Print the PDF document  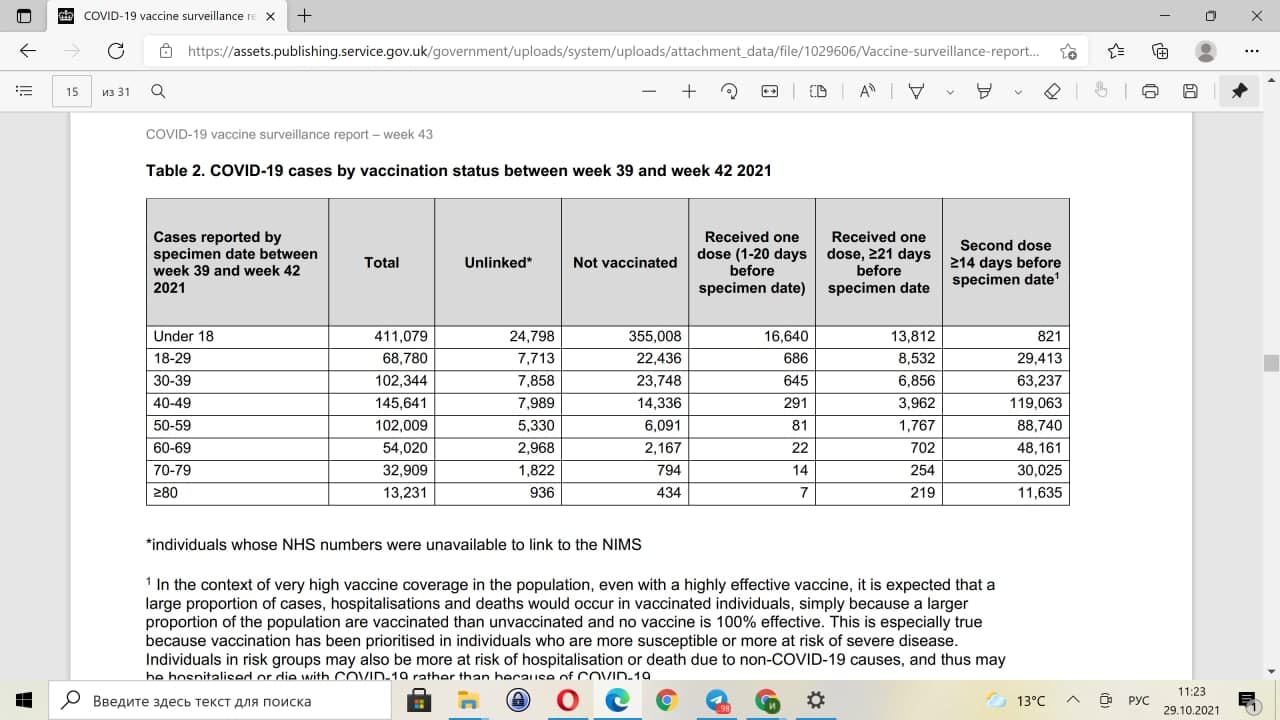1150,91
